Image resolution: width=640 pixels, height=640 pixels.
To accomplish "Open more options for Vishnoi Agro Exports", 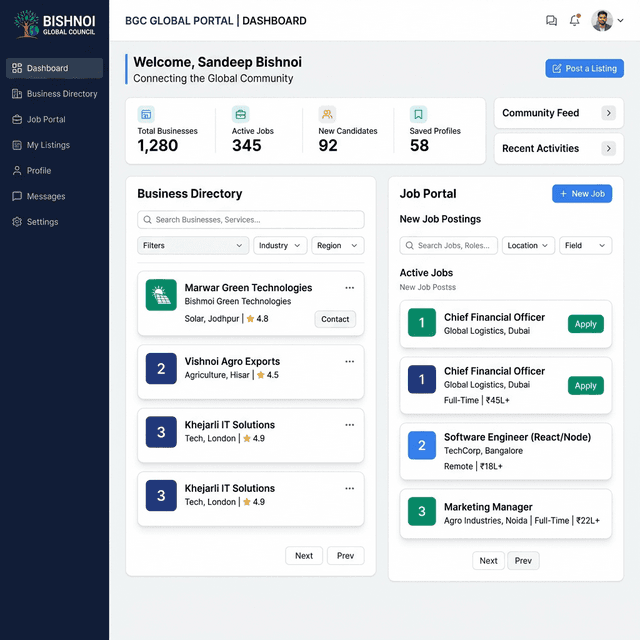I will (349, 361).
